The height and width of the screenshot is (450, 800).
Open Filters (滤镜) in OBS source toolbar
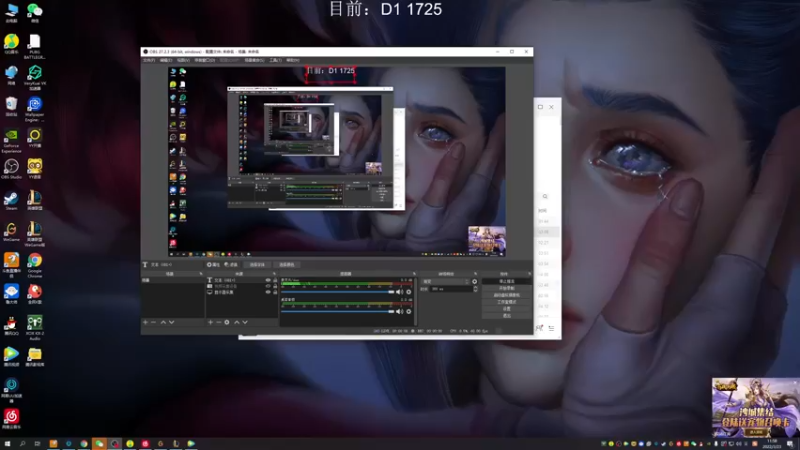[x=231, y=265]
